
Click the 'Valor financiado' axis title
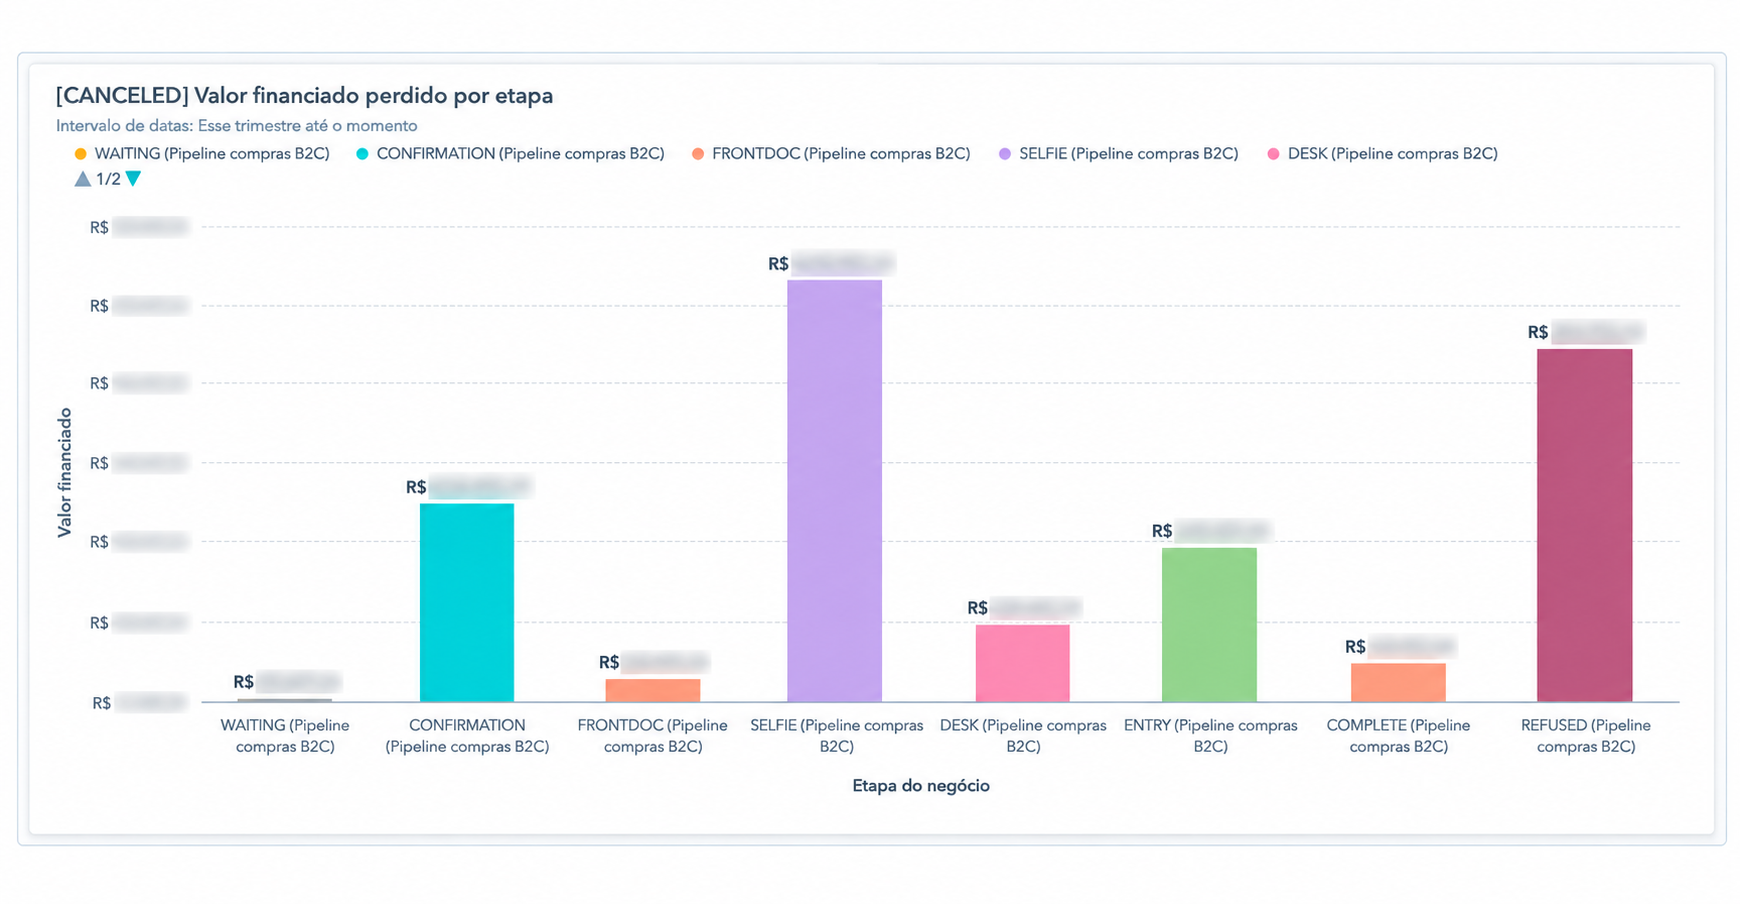65,472
